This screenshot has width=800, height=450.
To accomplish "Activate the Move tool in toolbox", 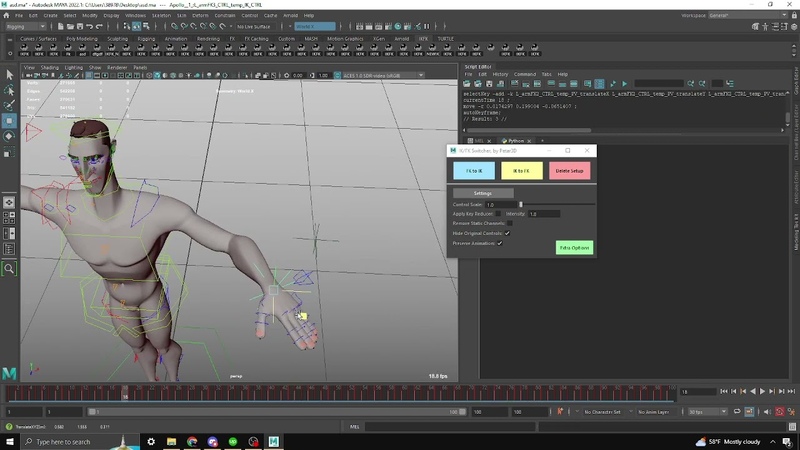I will (9, 121).
